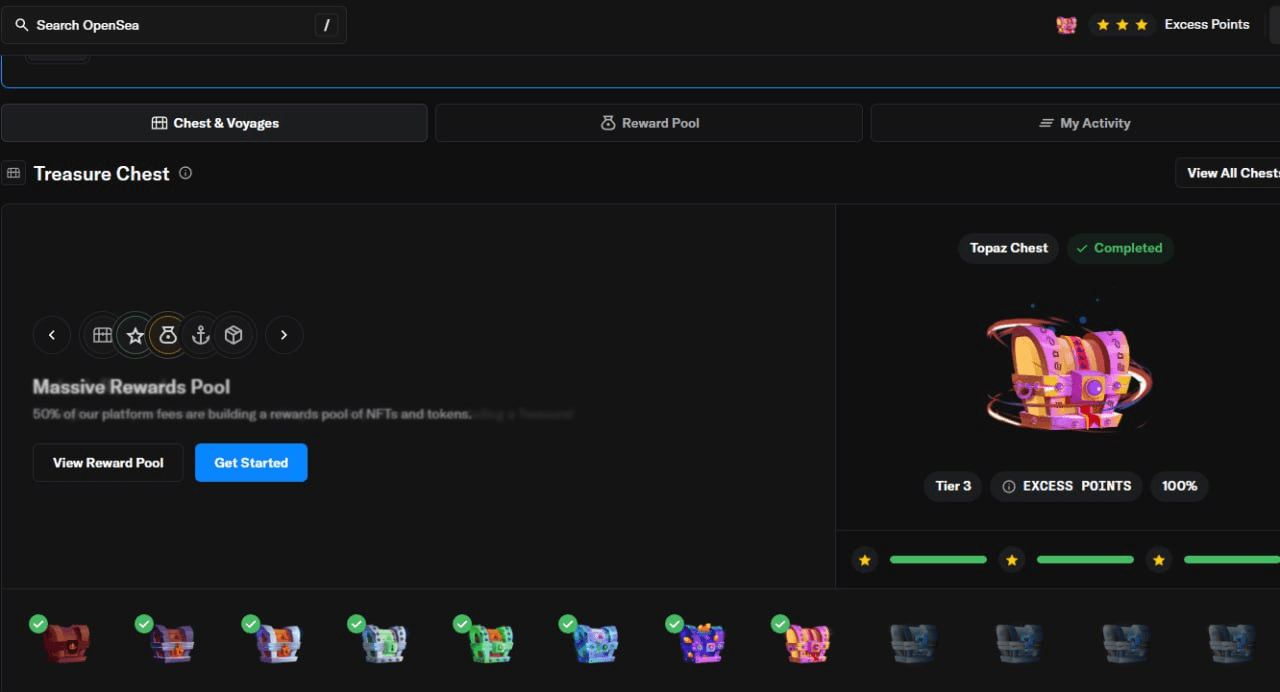Image resolution: width=1280 pixels, height=692 pixels.
Task: Click the green check badge on the red chest
Action: pos(38,624)
